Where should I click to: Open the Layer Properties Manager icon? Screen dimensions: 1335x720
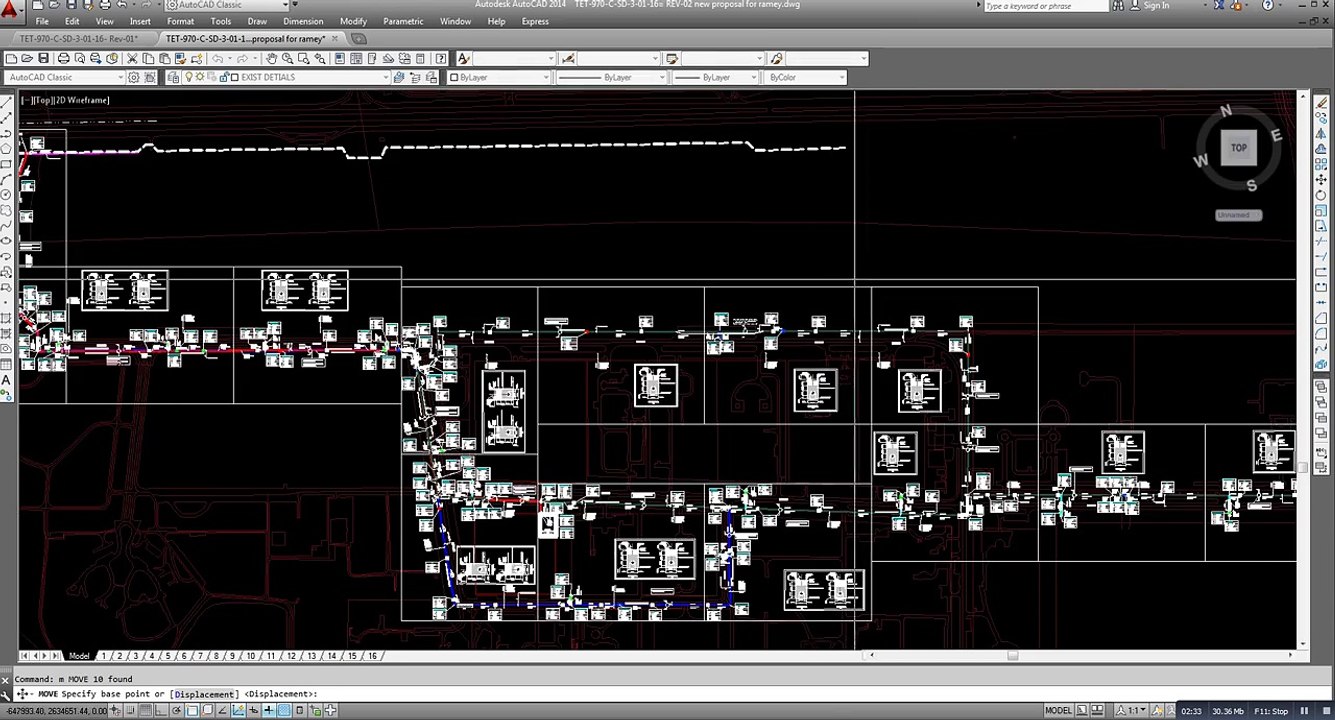173,77
